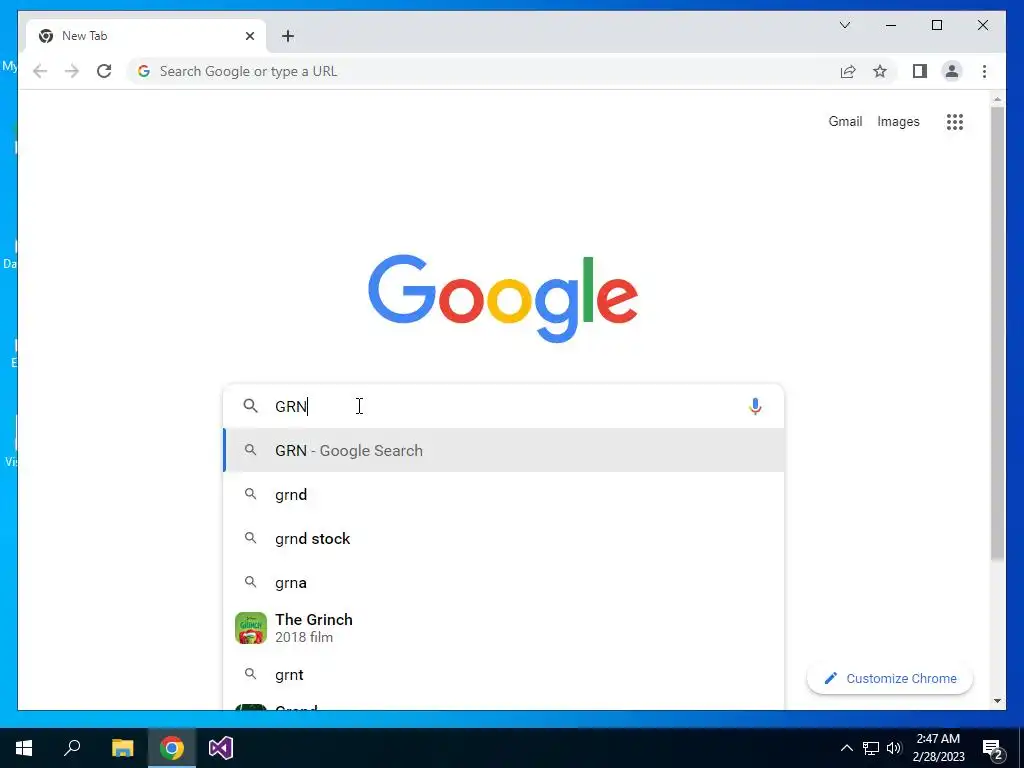Click the page vertical scrollbar thumb
This screenshot has height=768, width=1024.
click(x=997, y=333)
